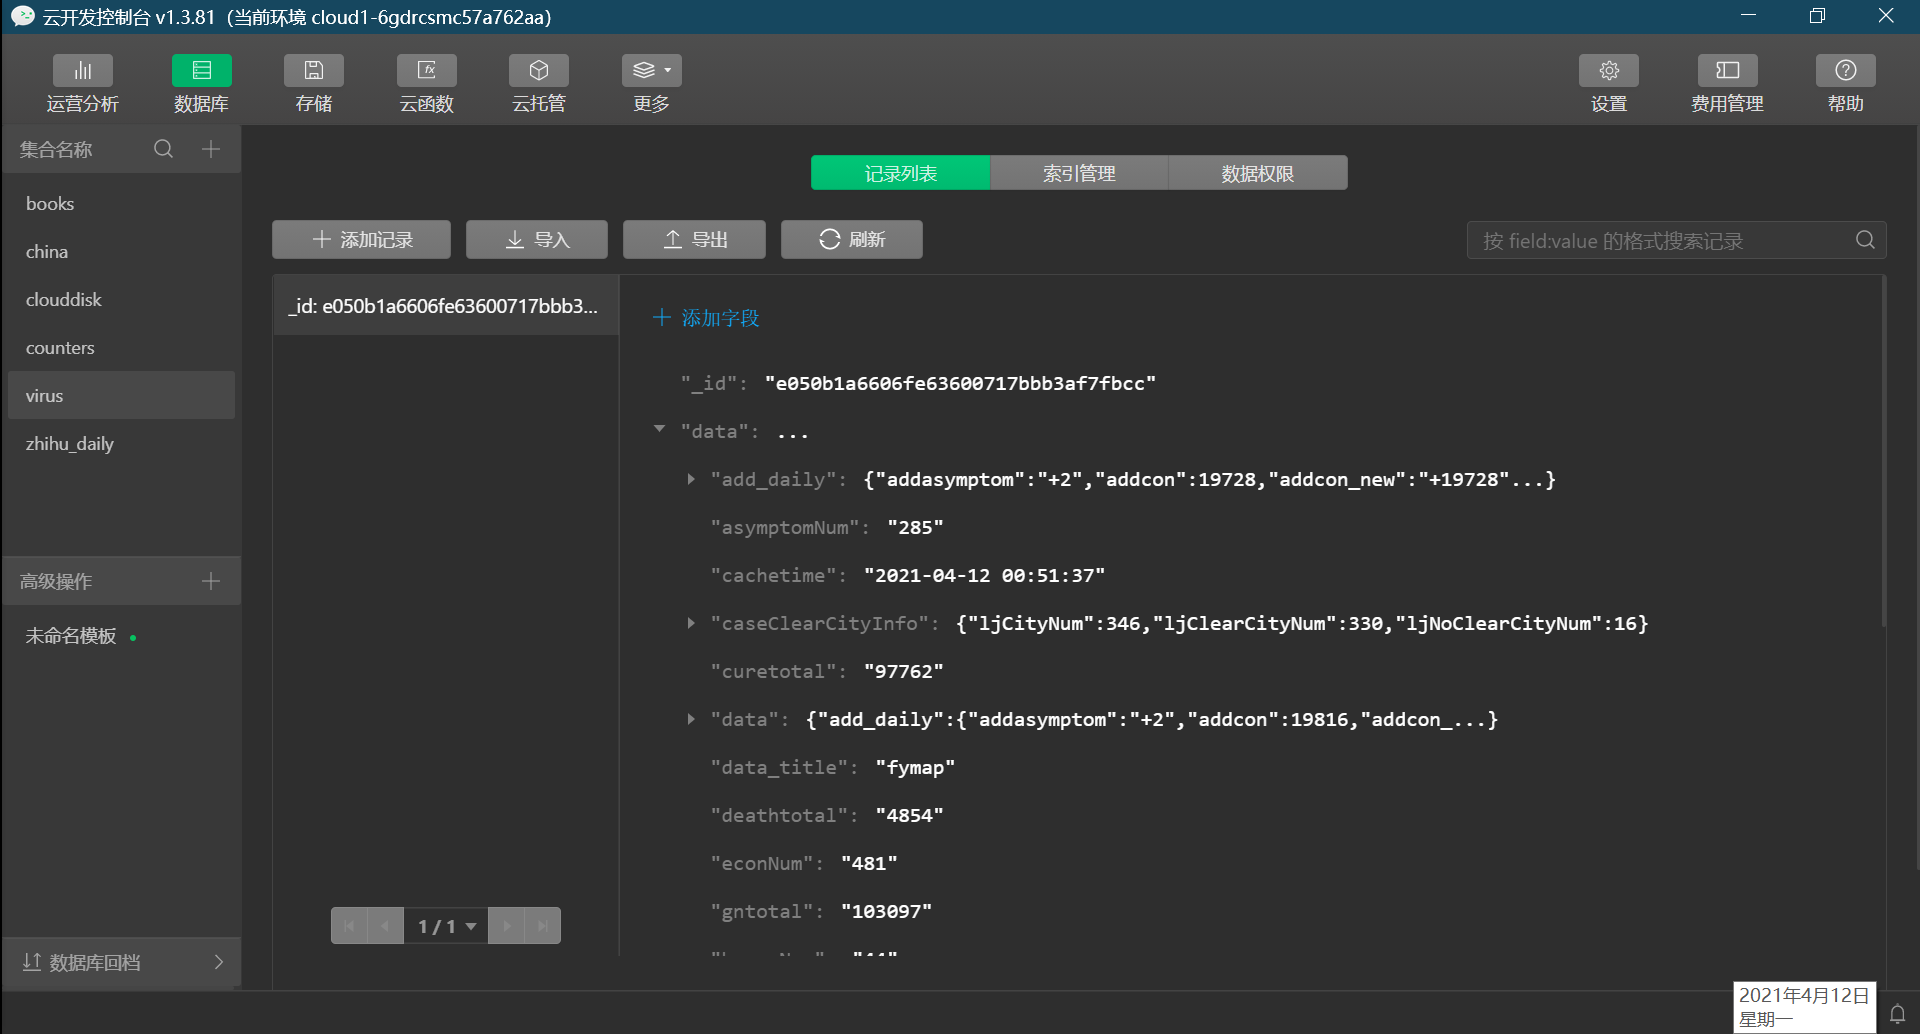Click the record detail vertical scrollbar
Image resolution: width=1920 pixels, height=1034 pixels.
coord(1883,452)
